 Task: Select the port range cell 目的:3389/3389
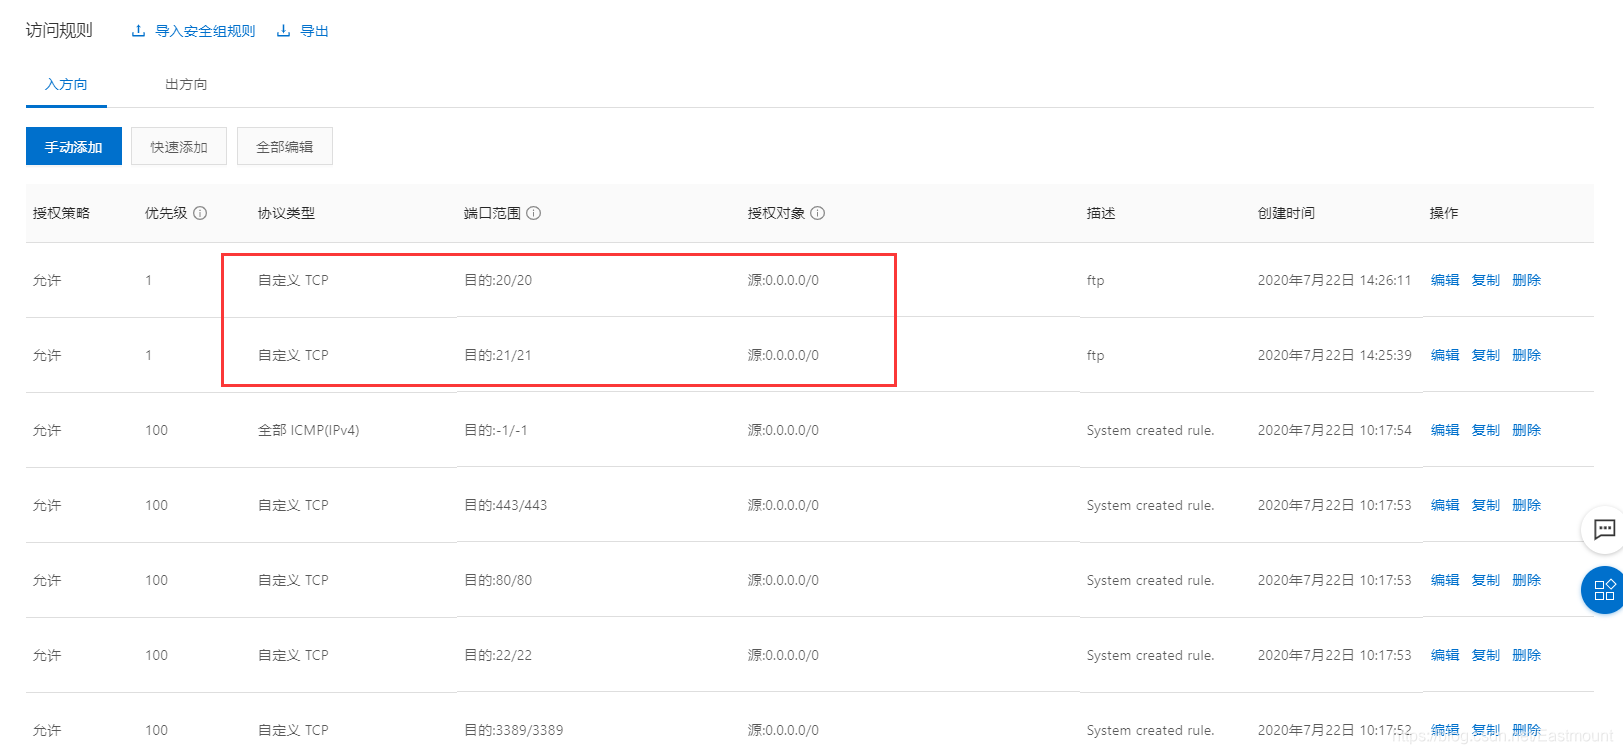click(514, 730)
